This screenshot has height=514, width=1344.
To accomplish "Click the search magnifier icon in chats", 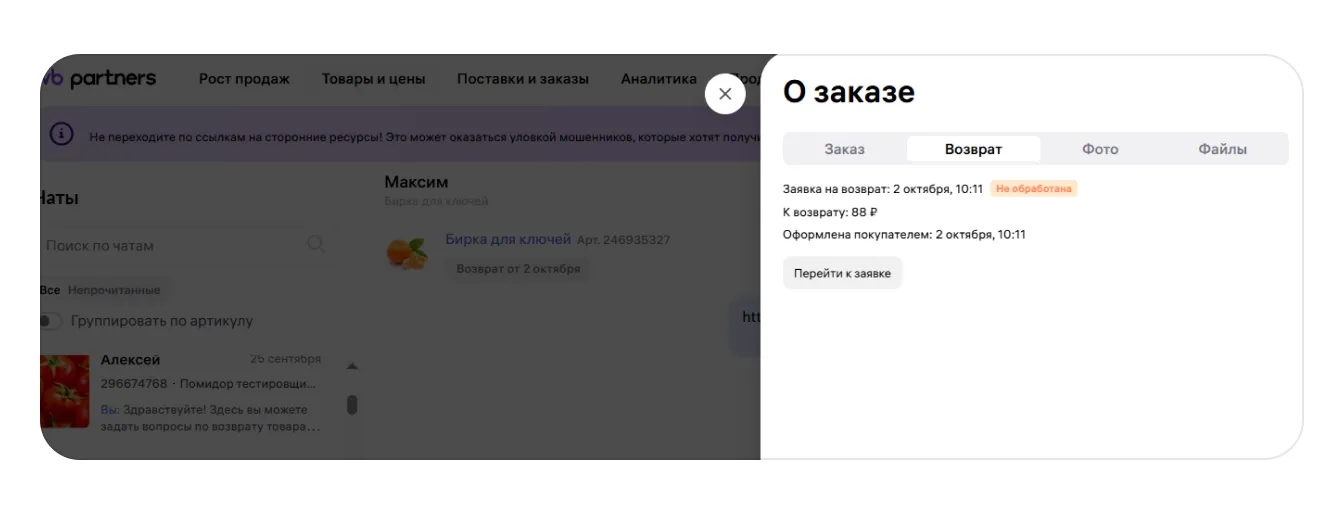I will 316,245.
